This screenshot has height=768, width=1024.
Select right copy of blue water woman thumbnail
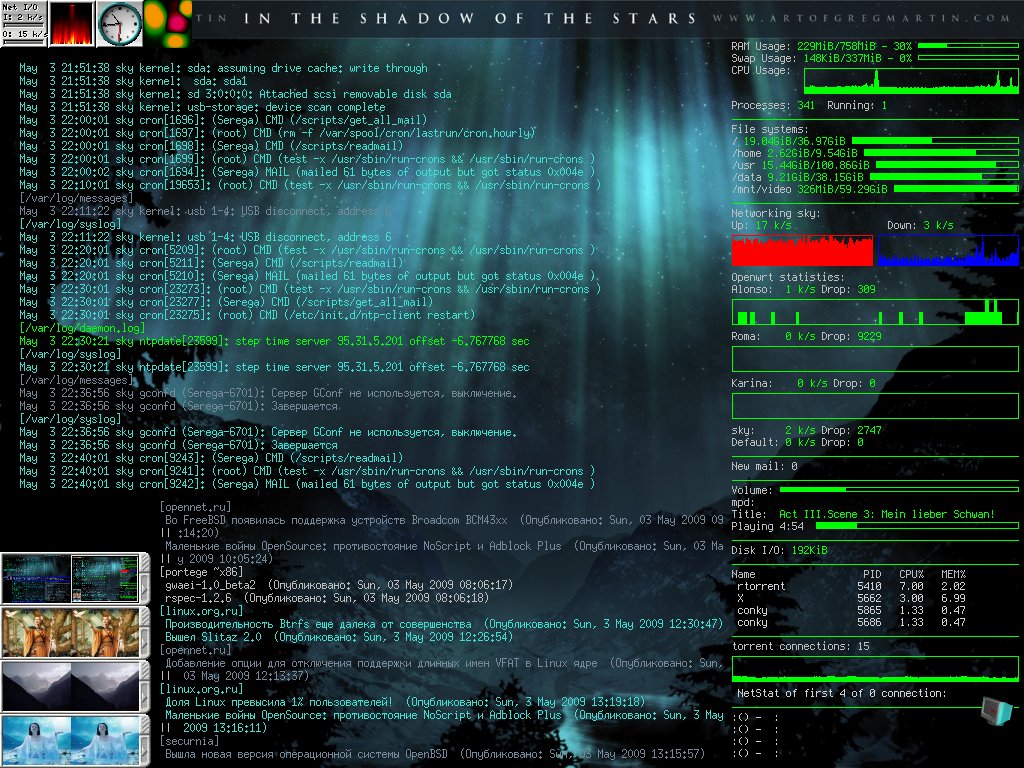[x=104, y=740]
